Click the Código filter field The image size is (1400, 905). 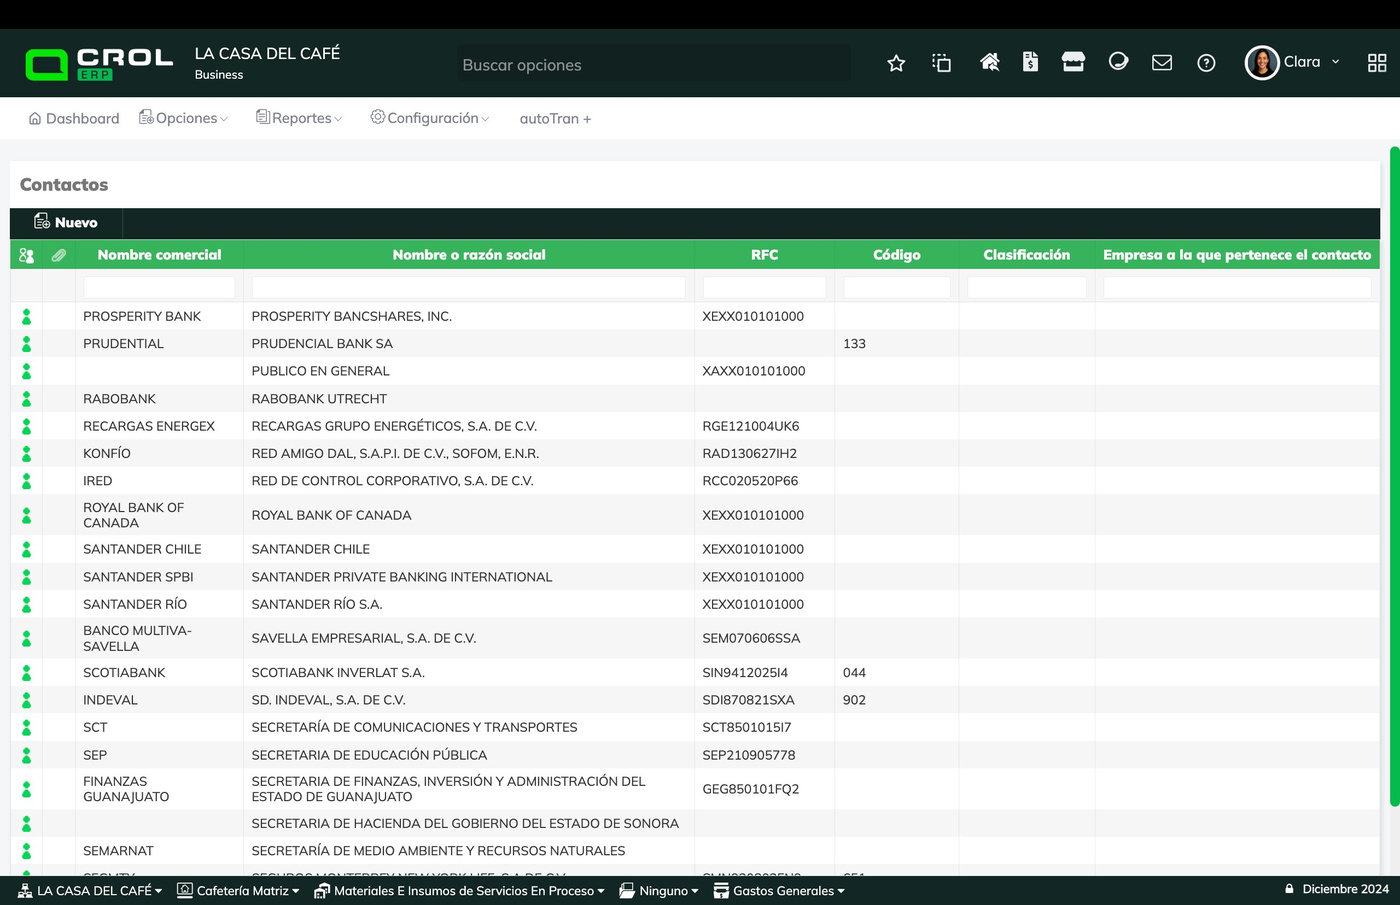897,287
